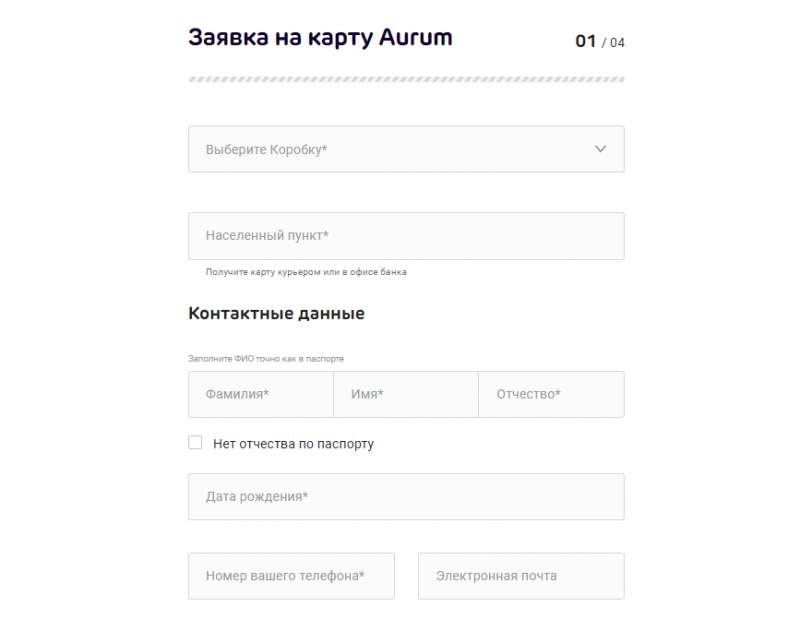The width and height of the screenshot is (800, 619).
Task: Click the "Контактные данные" section header
Action: click(276, 313)
